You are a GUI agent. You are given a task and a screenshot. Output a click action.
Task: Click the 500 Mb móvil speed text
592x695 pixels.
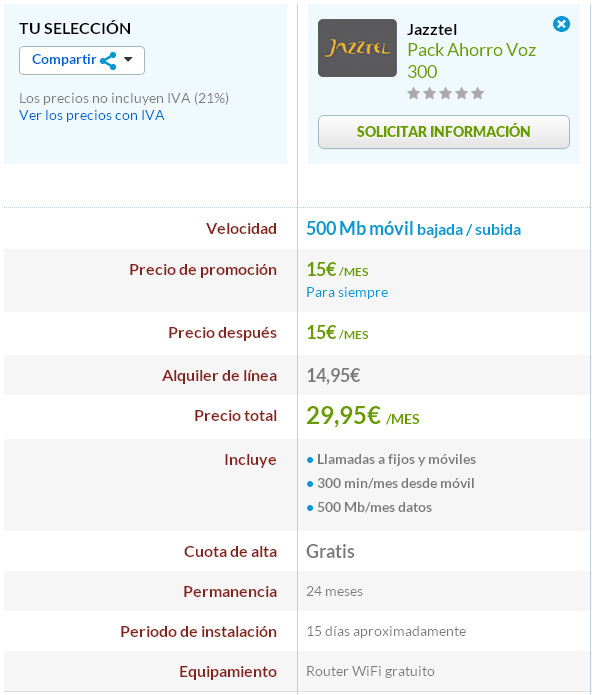(x=360, y=229)
